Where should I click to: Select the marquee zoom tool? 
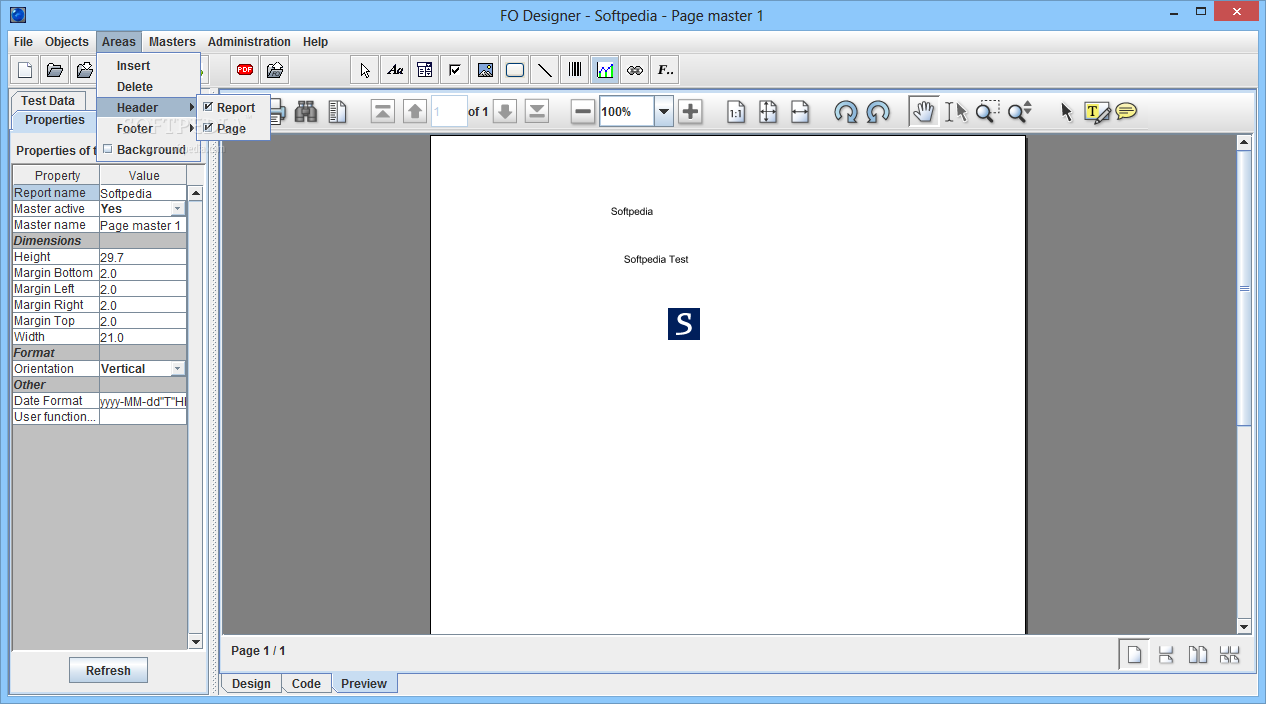point(987,111)
